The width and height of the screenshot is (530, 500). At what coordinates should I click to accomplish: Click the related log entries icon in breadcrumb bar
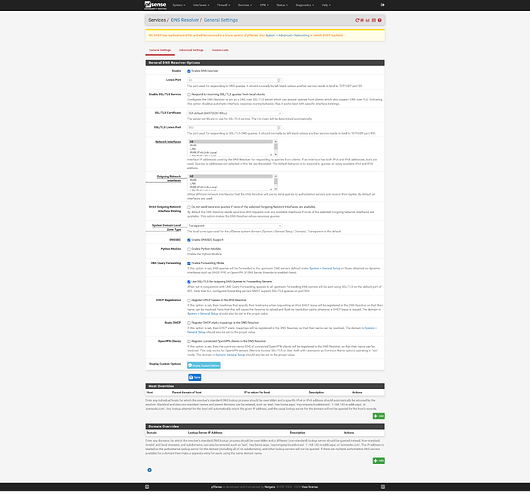point(374,20)
